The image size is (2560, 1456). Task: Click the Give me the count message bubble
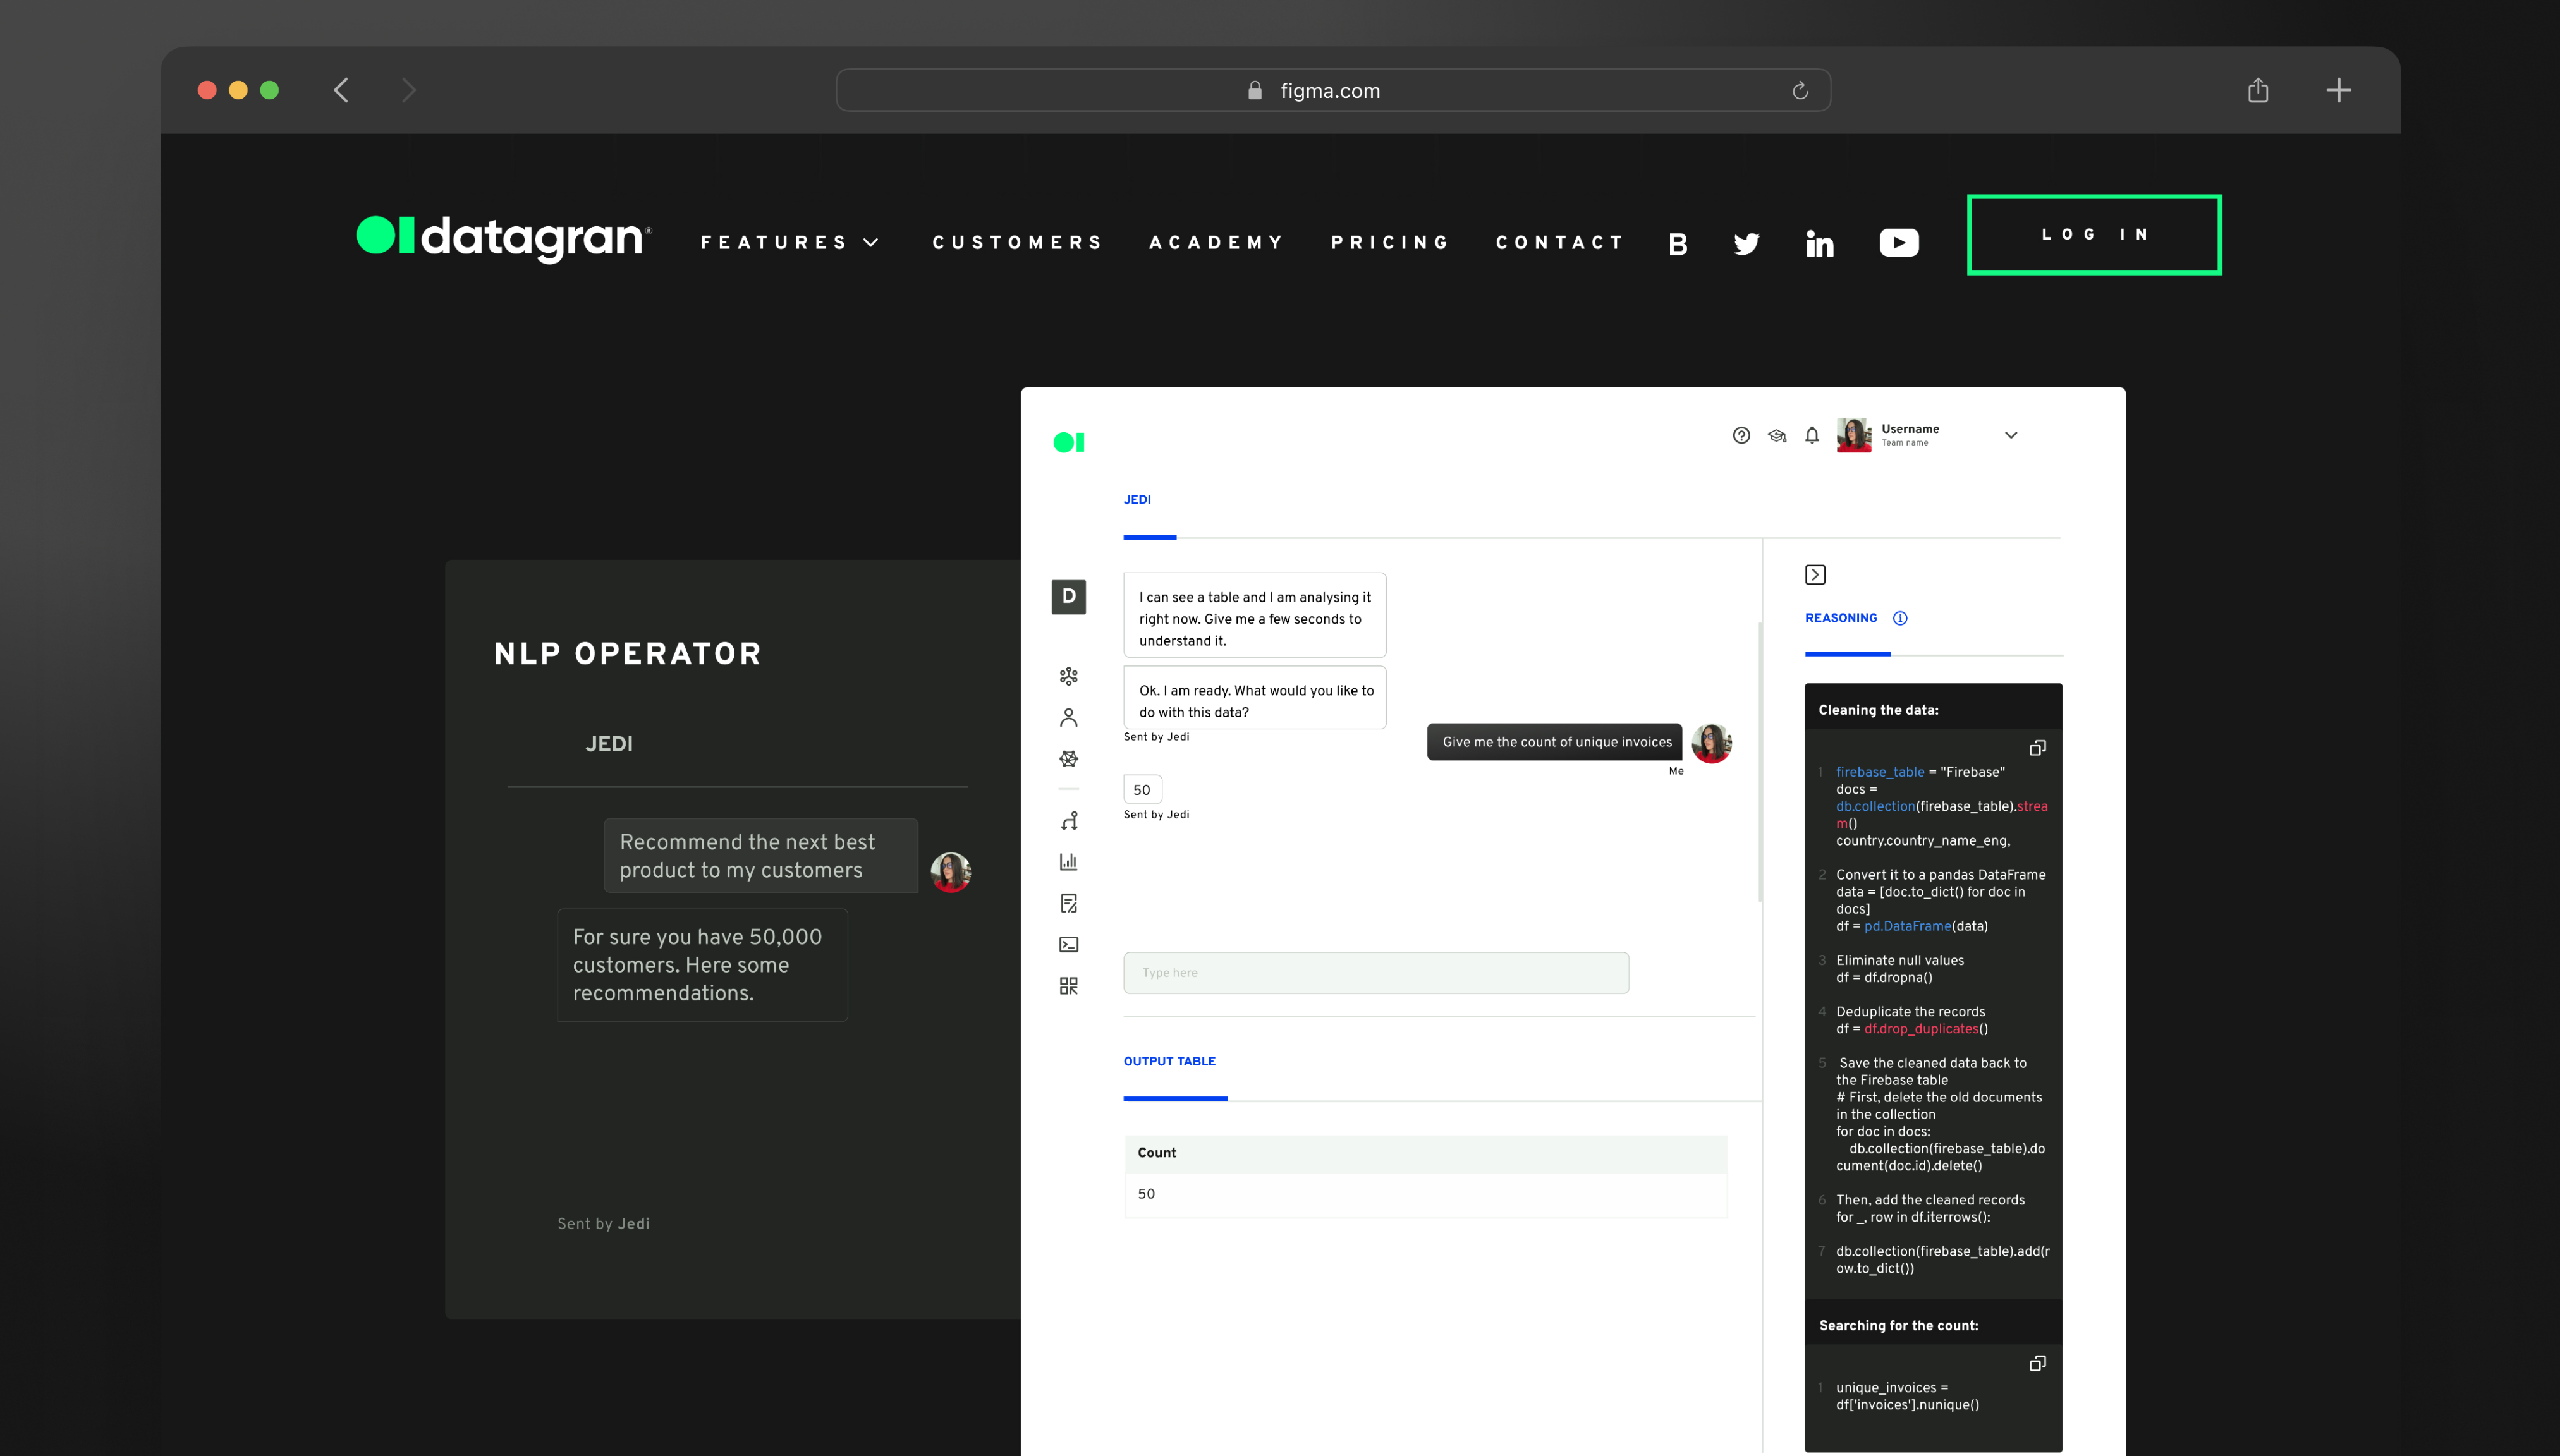point(1554,742)
